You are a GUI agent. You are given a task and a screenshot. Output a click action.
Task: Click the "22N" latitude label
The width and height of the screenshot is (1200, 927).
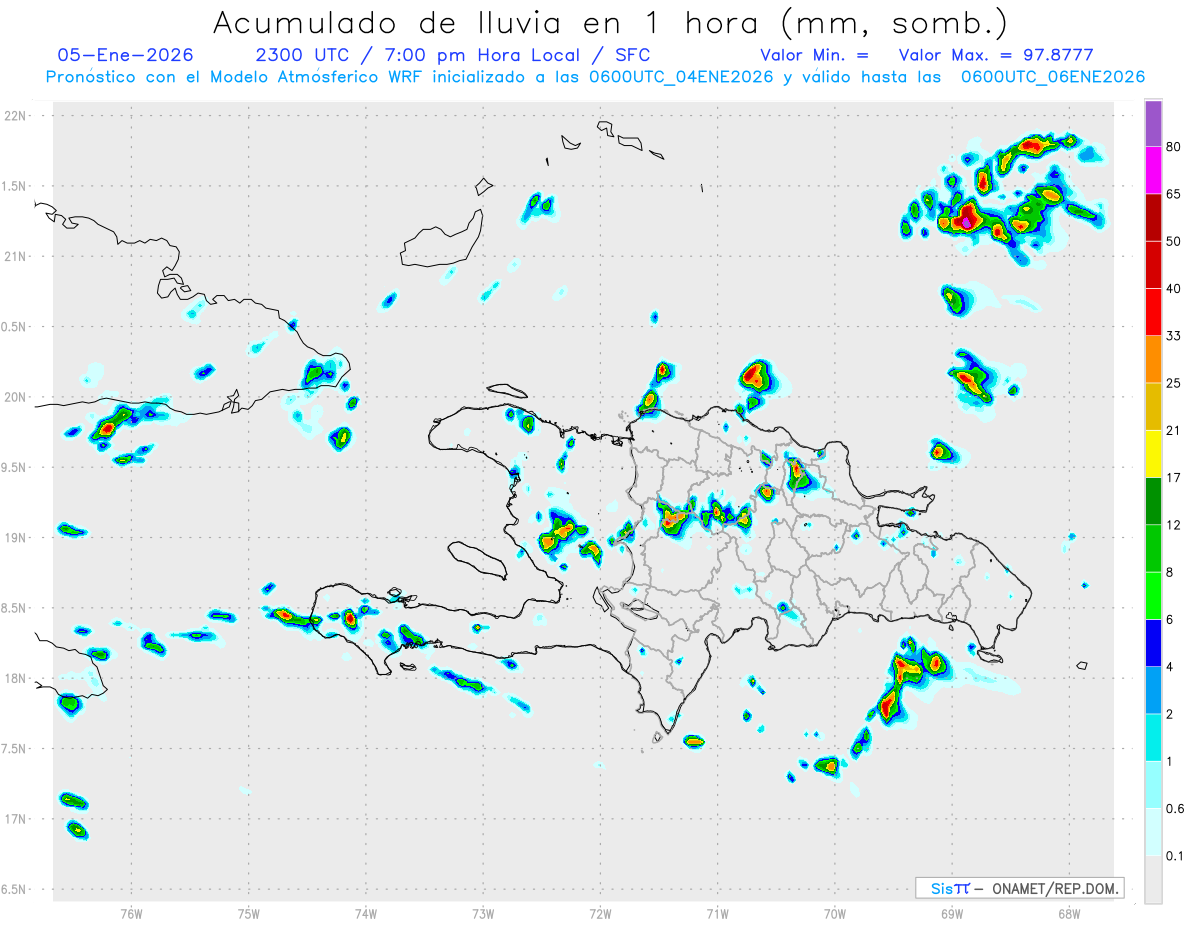16,116
